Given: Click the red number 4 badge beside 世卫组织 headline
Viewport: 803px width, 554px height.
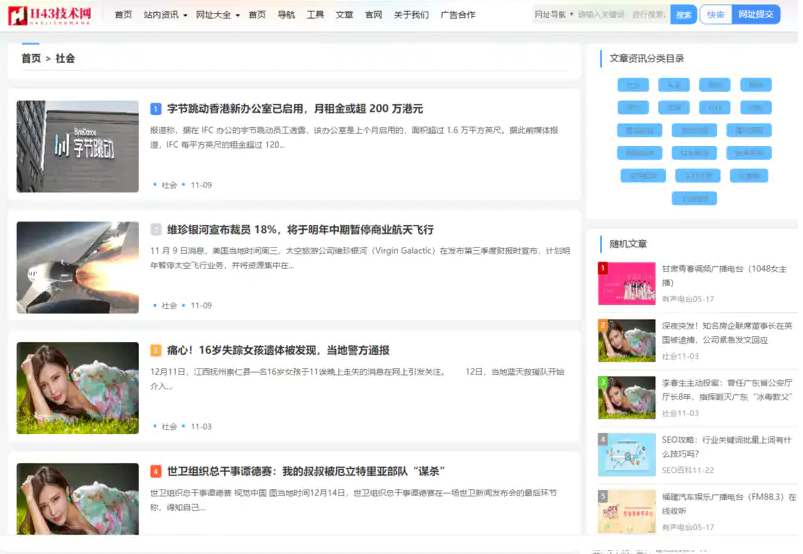Looking at the screenshot, I should pos(156,471).
